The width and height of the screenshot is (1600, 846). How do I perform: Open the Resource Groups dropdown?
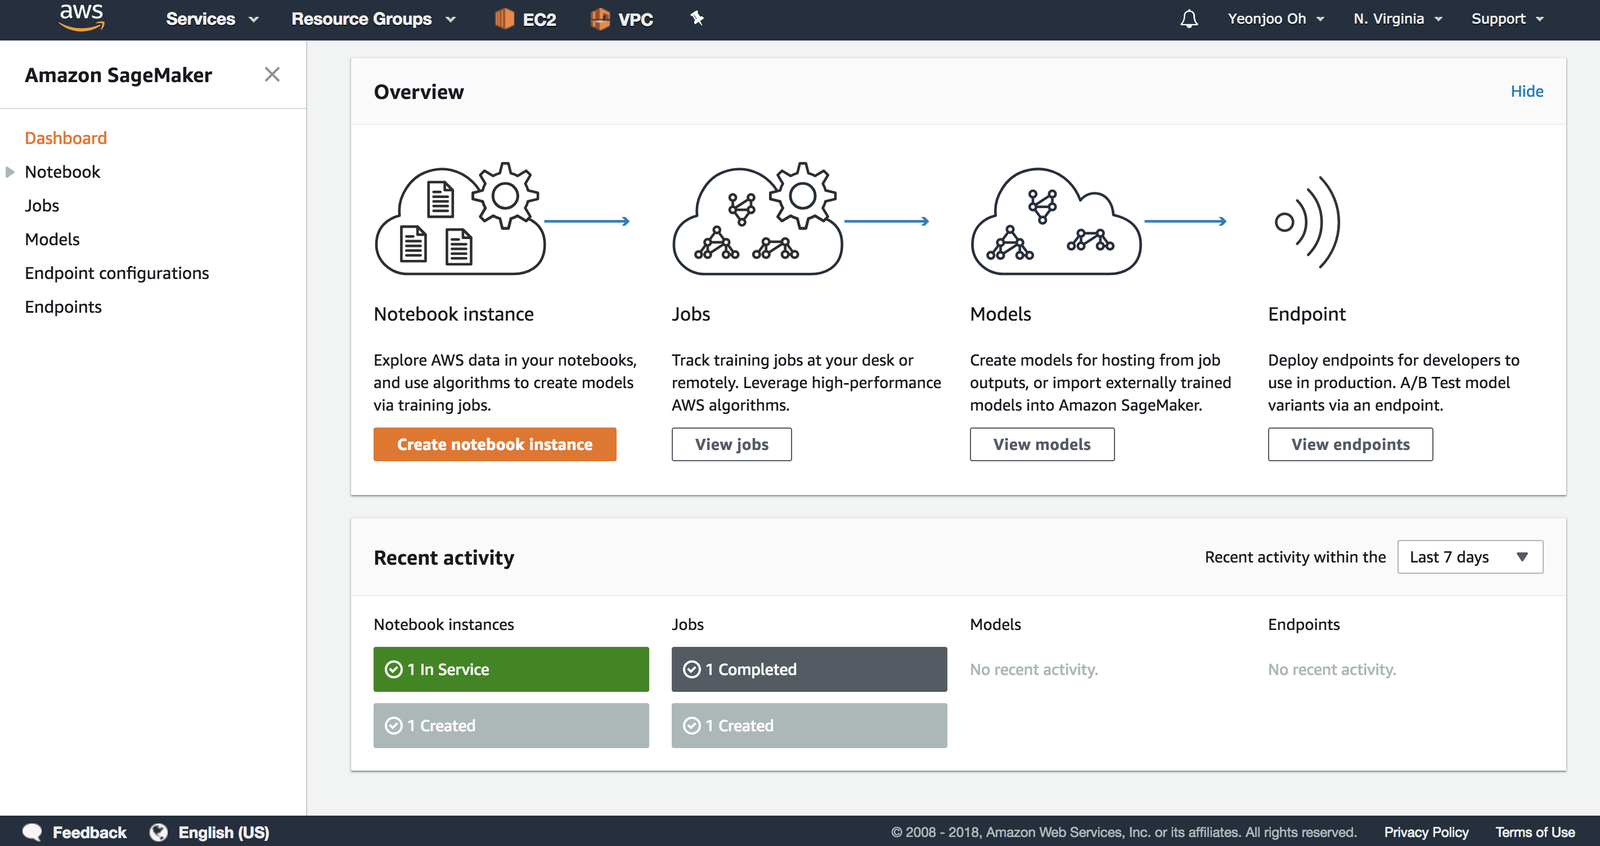pyautogui.click(x=373, y=19)
